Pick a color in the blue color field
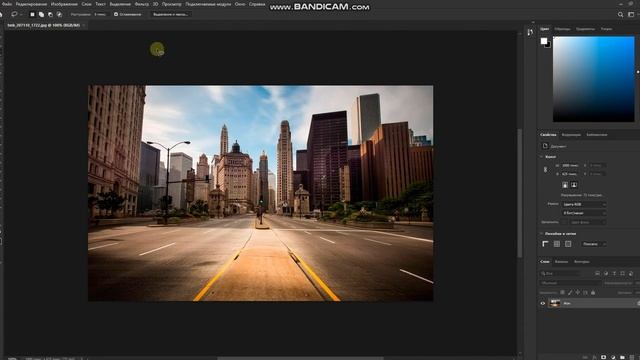The width and height of the screenshot is (640, 360). click(593, 79)
